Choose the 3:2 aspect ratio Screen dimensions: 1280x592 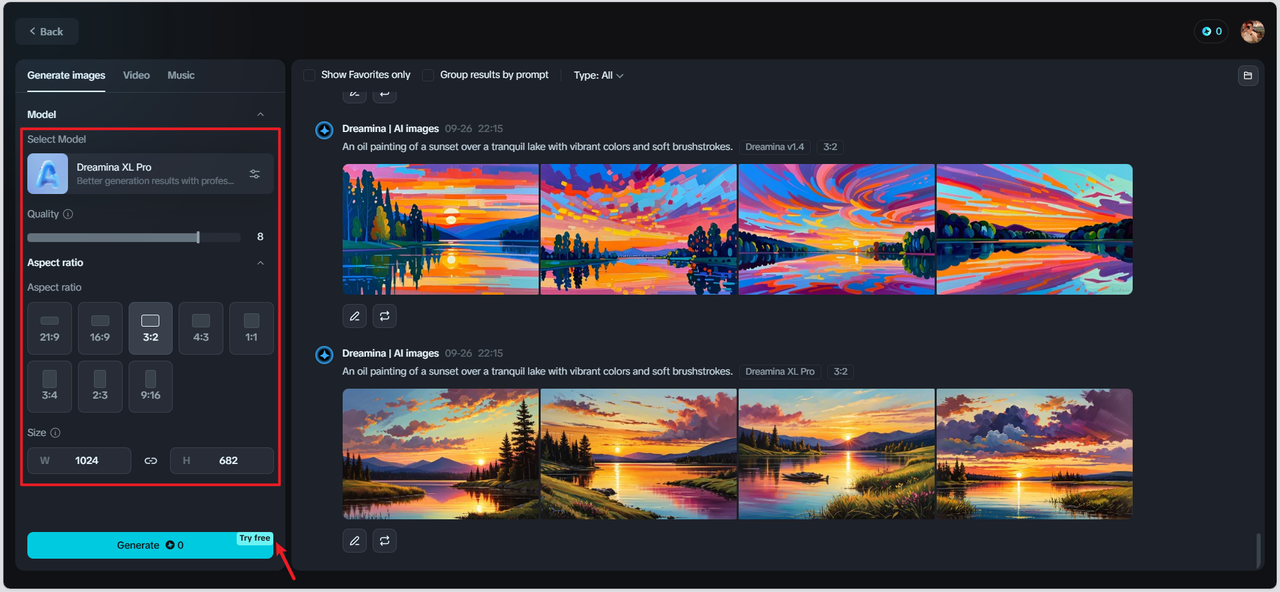151,328
